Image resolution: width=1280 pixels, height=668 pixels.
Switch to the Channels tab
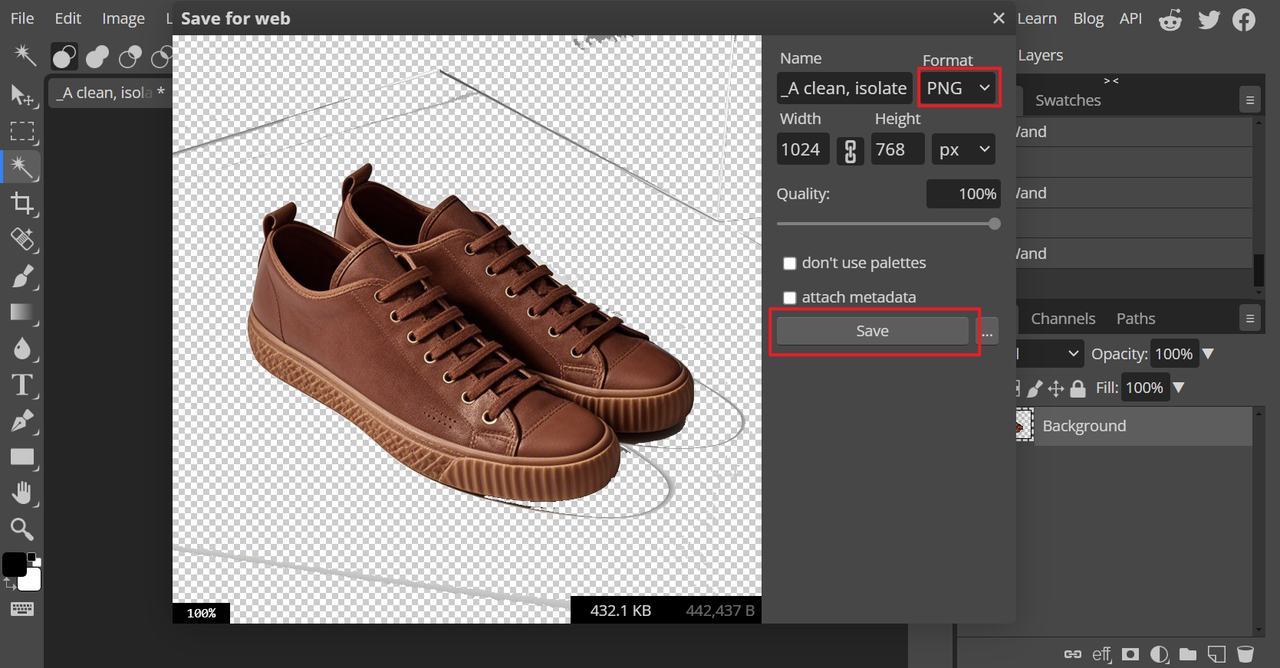coord(1062,318)
